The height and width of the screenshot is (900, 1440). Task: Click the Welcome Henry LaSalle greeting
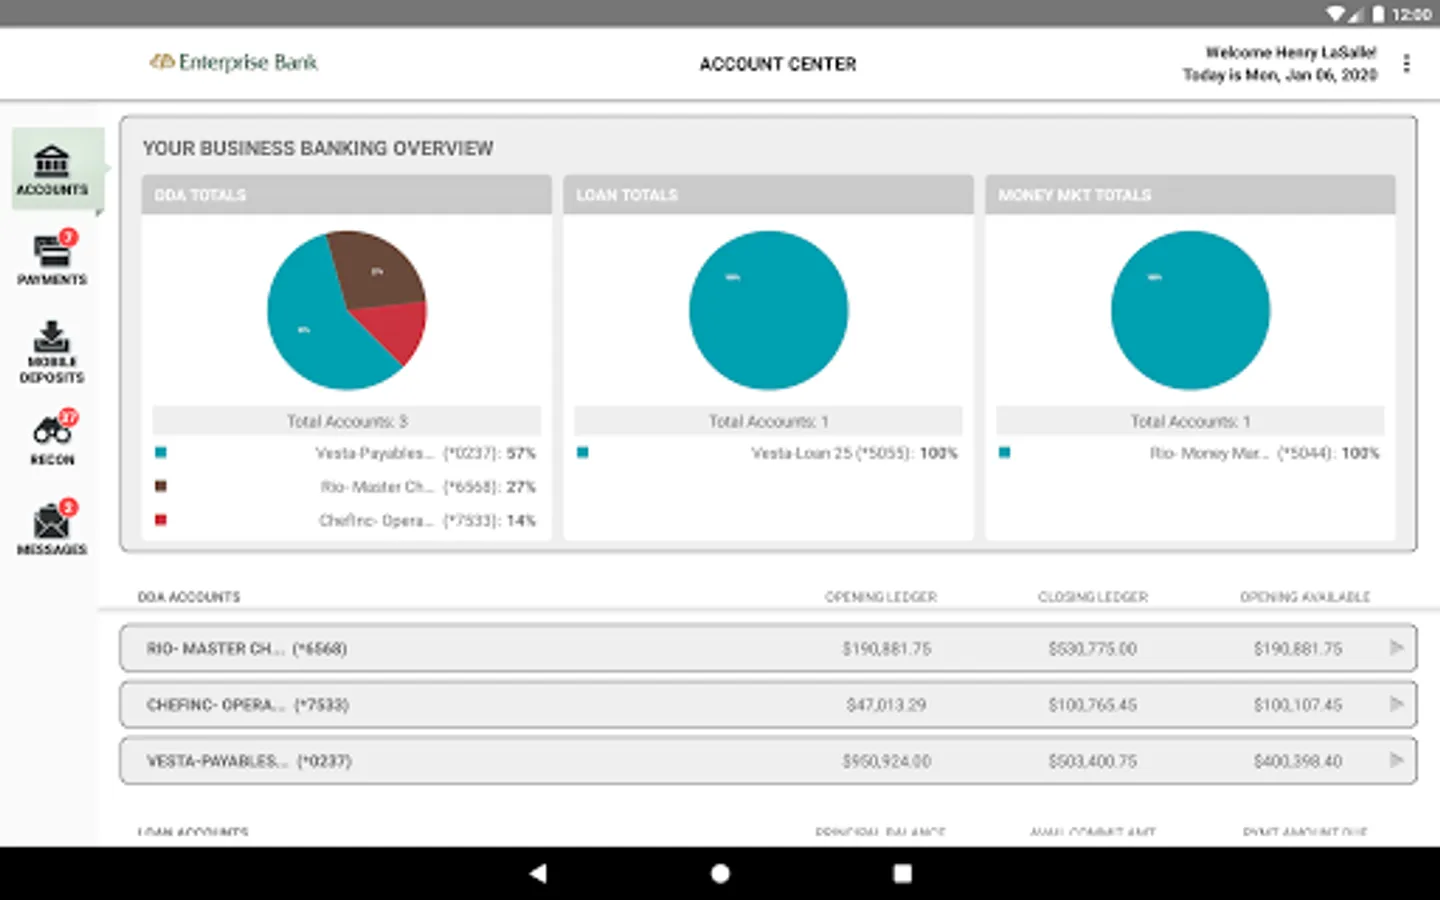coord(1291,52)
